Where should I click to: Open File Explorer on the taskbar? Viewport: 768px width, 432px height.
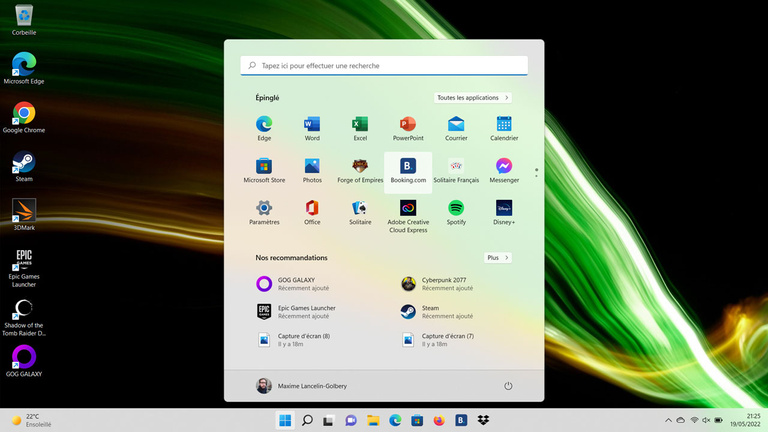tap(373, 420)
